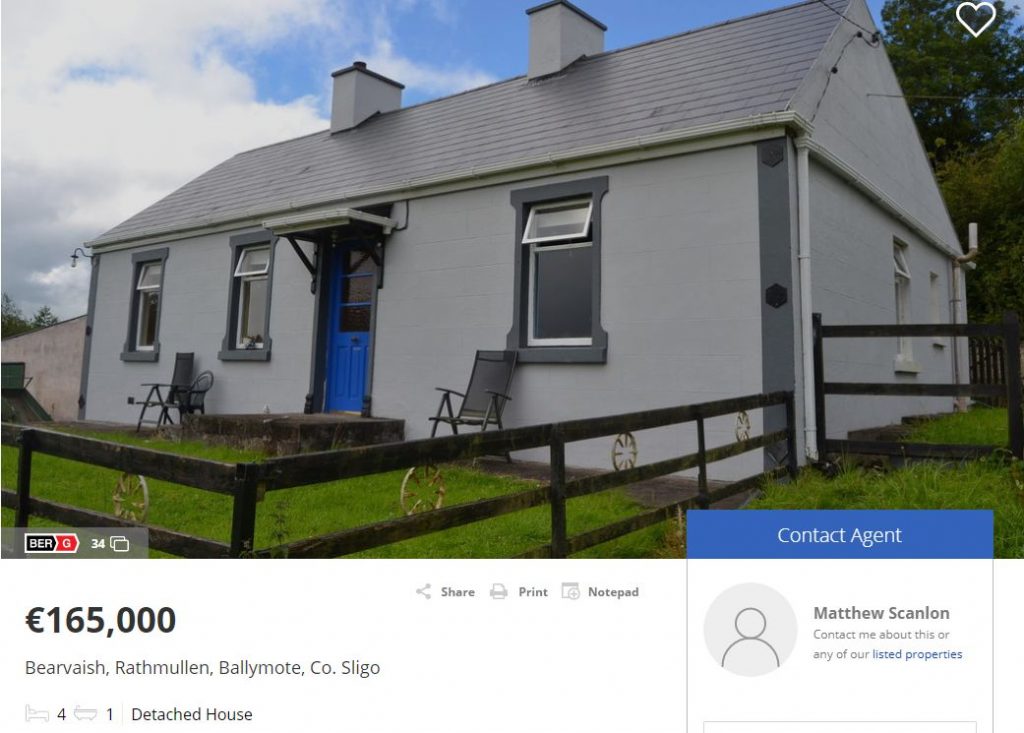The width and height of the screenshot is (1024, 733).
Task: Open the listed properties link
Action: click(917, 654)
